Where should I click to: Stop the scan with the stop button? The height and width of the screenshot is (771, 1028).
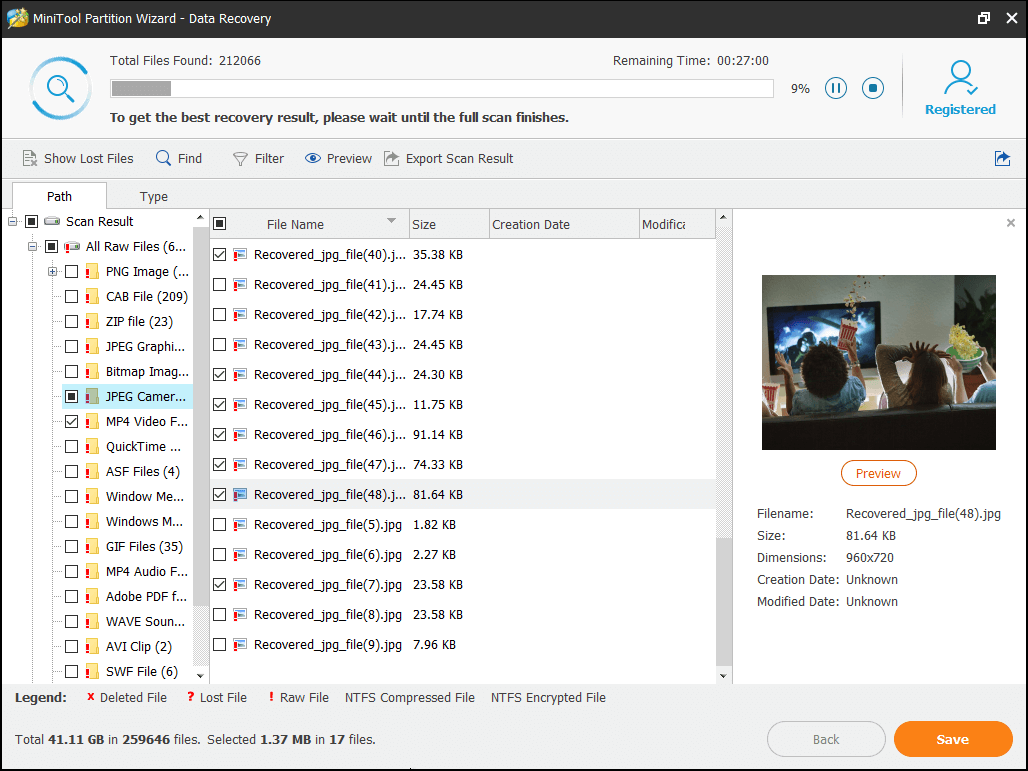[x=873, y=88]
